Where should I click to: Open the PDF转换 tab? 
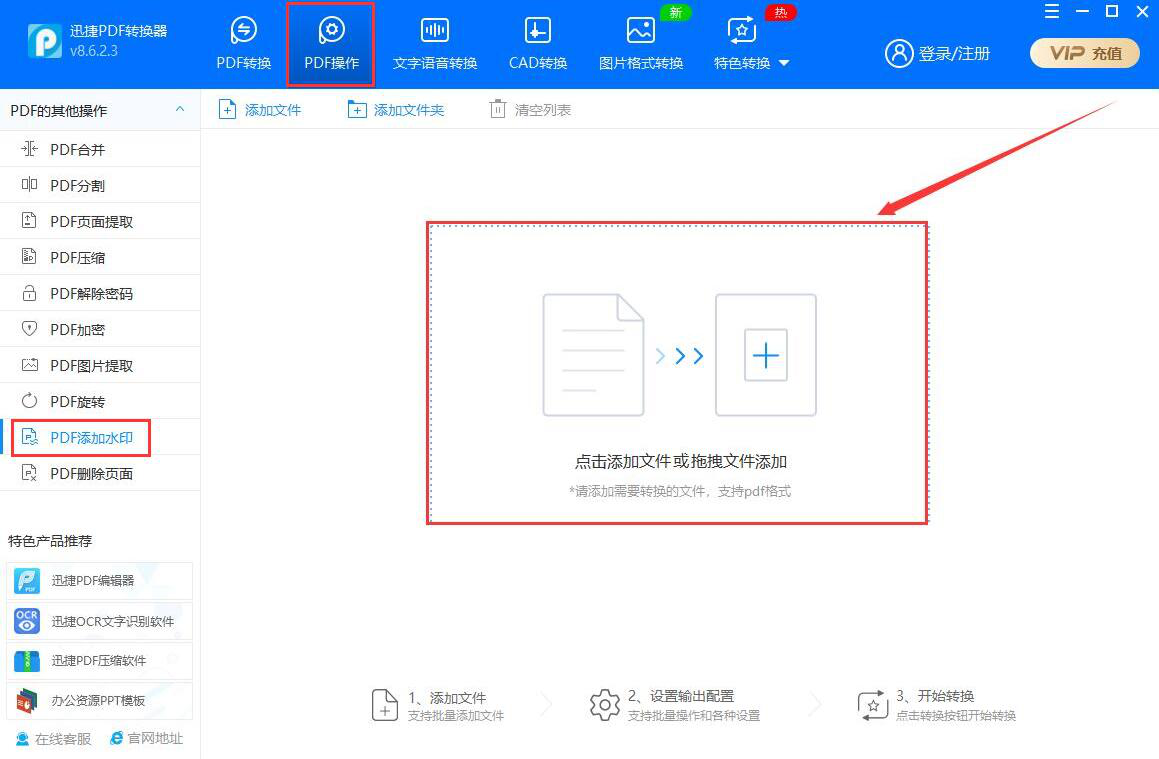243,44
